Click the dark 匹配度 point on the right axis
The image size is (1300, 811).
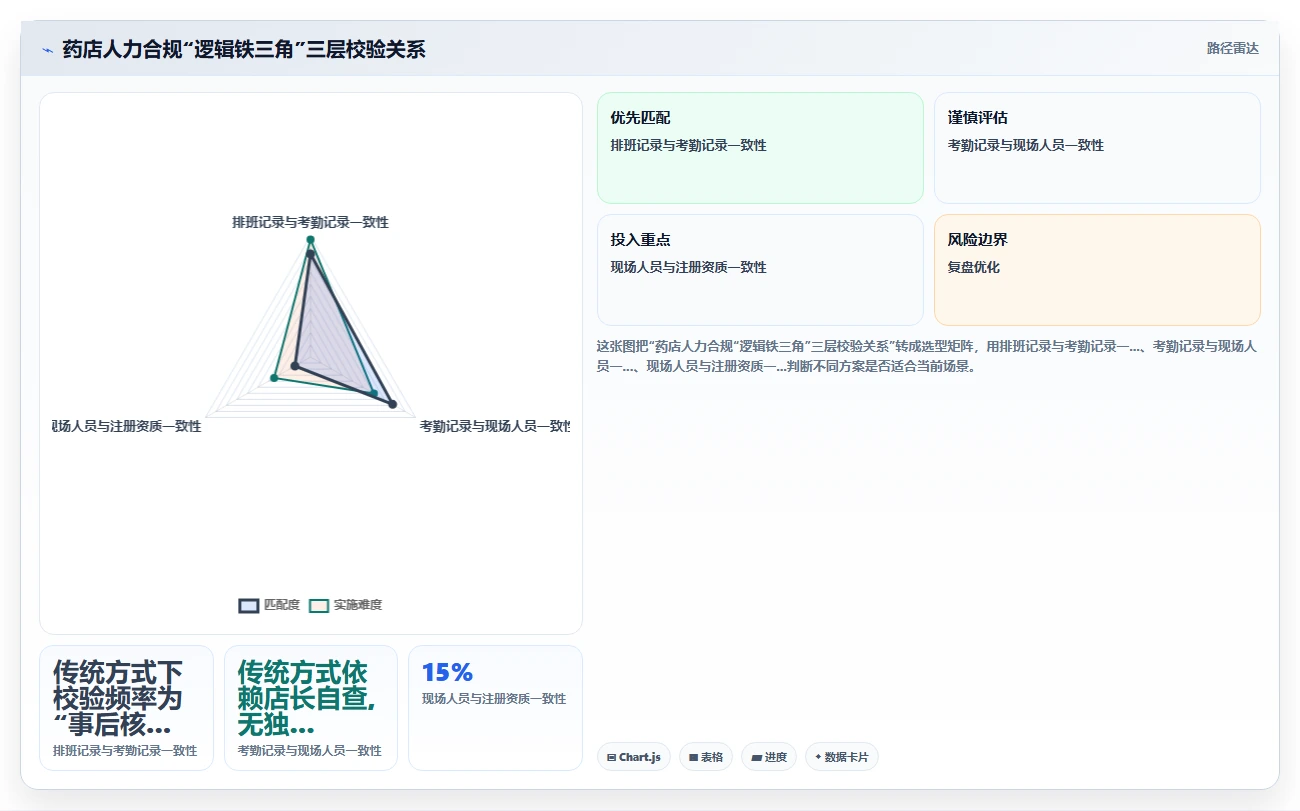click(392, 404)
